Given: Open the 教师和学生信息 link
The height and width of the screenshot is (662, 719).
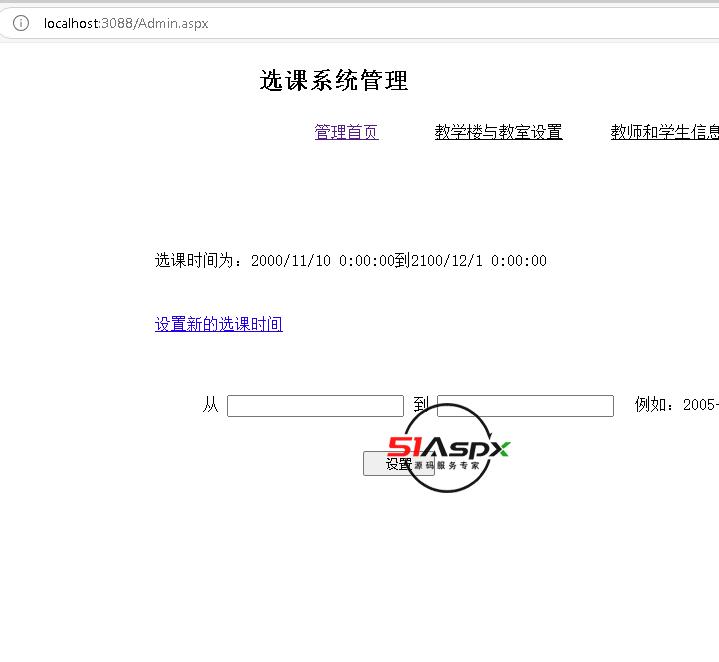Looking at the screenshot, I should tap(664, 132).
